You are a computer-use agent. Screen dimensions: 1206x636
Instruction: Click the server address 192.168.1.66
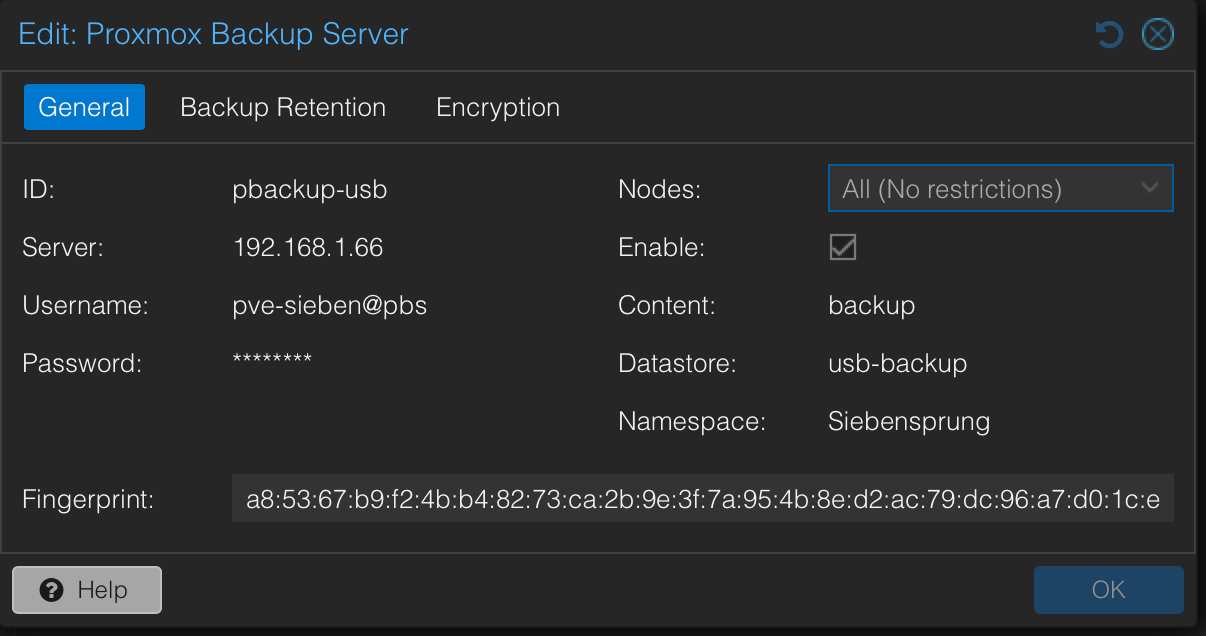[x=308, y=247]
